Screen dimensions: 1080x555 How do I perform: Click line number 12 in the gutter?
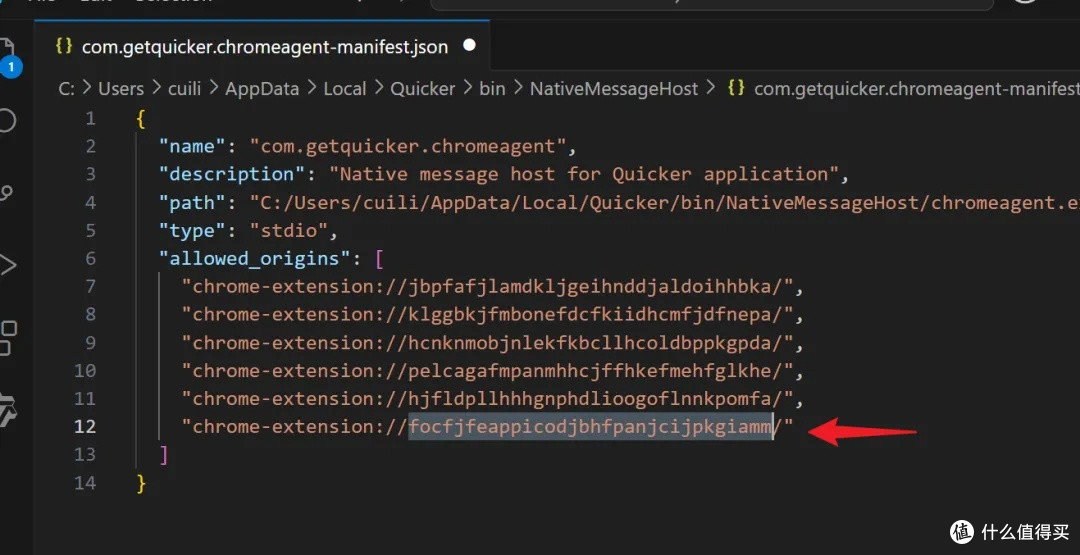[85, 426]
